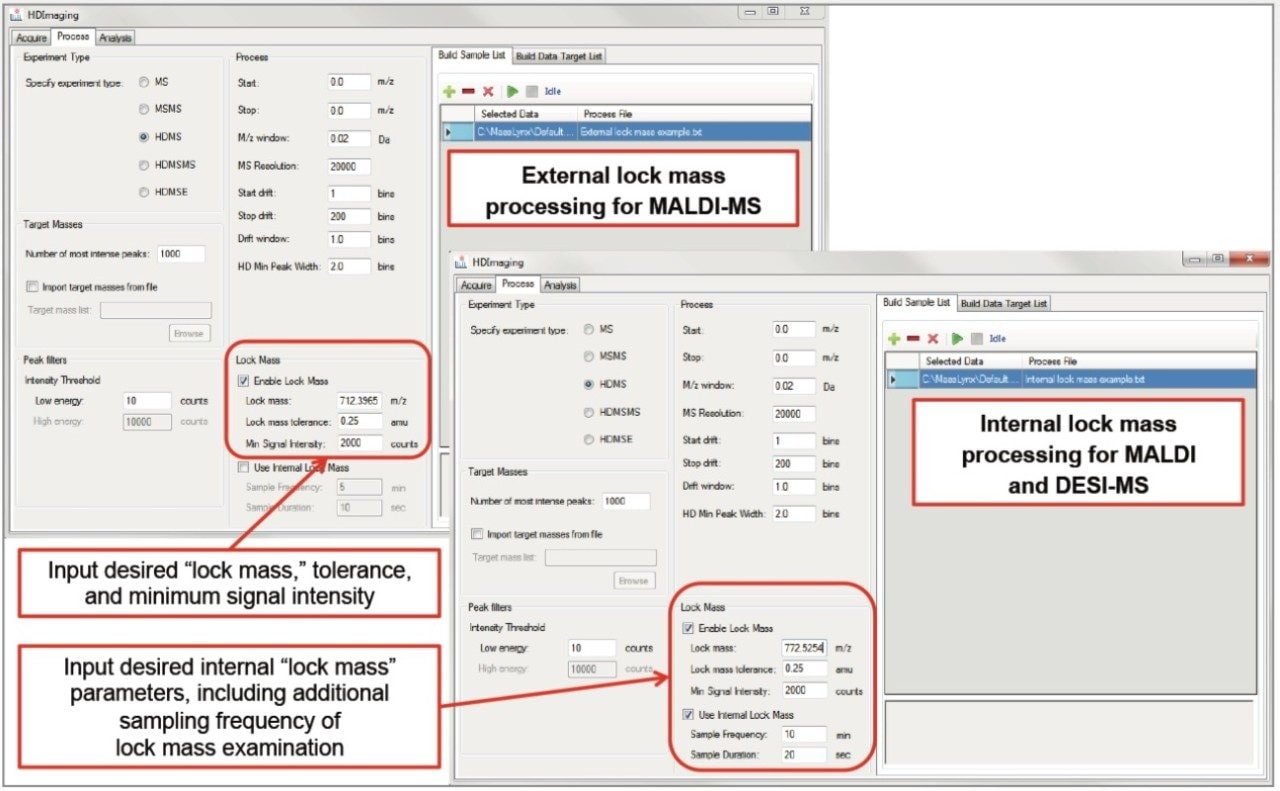Click Number of most intense peaks field, front window
Screen dimensions: 1280x791
[625, 501]
